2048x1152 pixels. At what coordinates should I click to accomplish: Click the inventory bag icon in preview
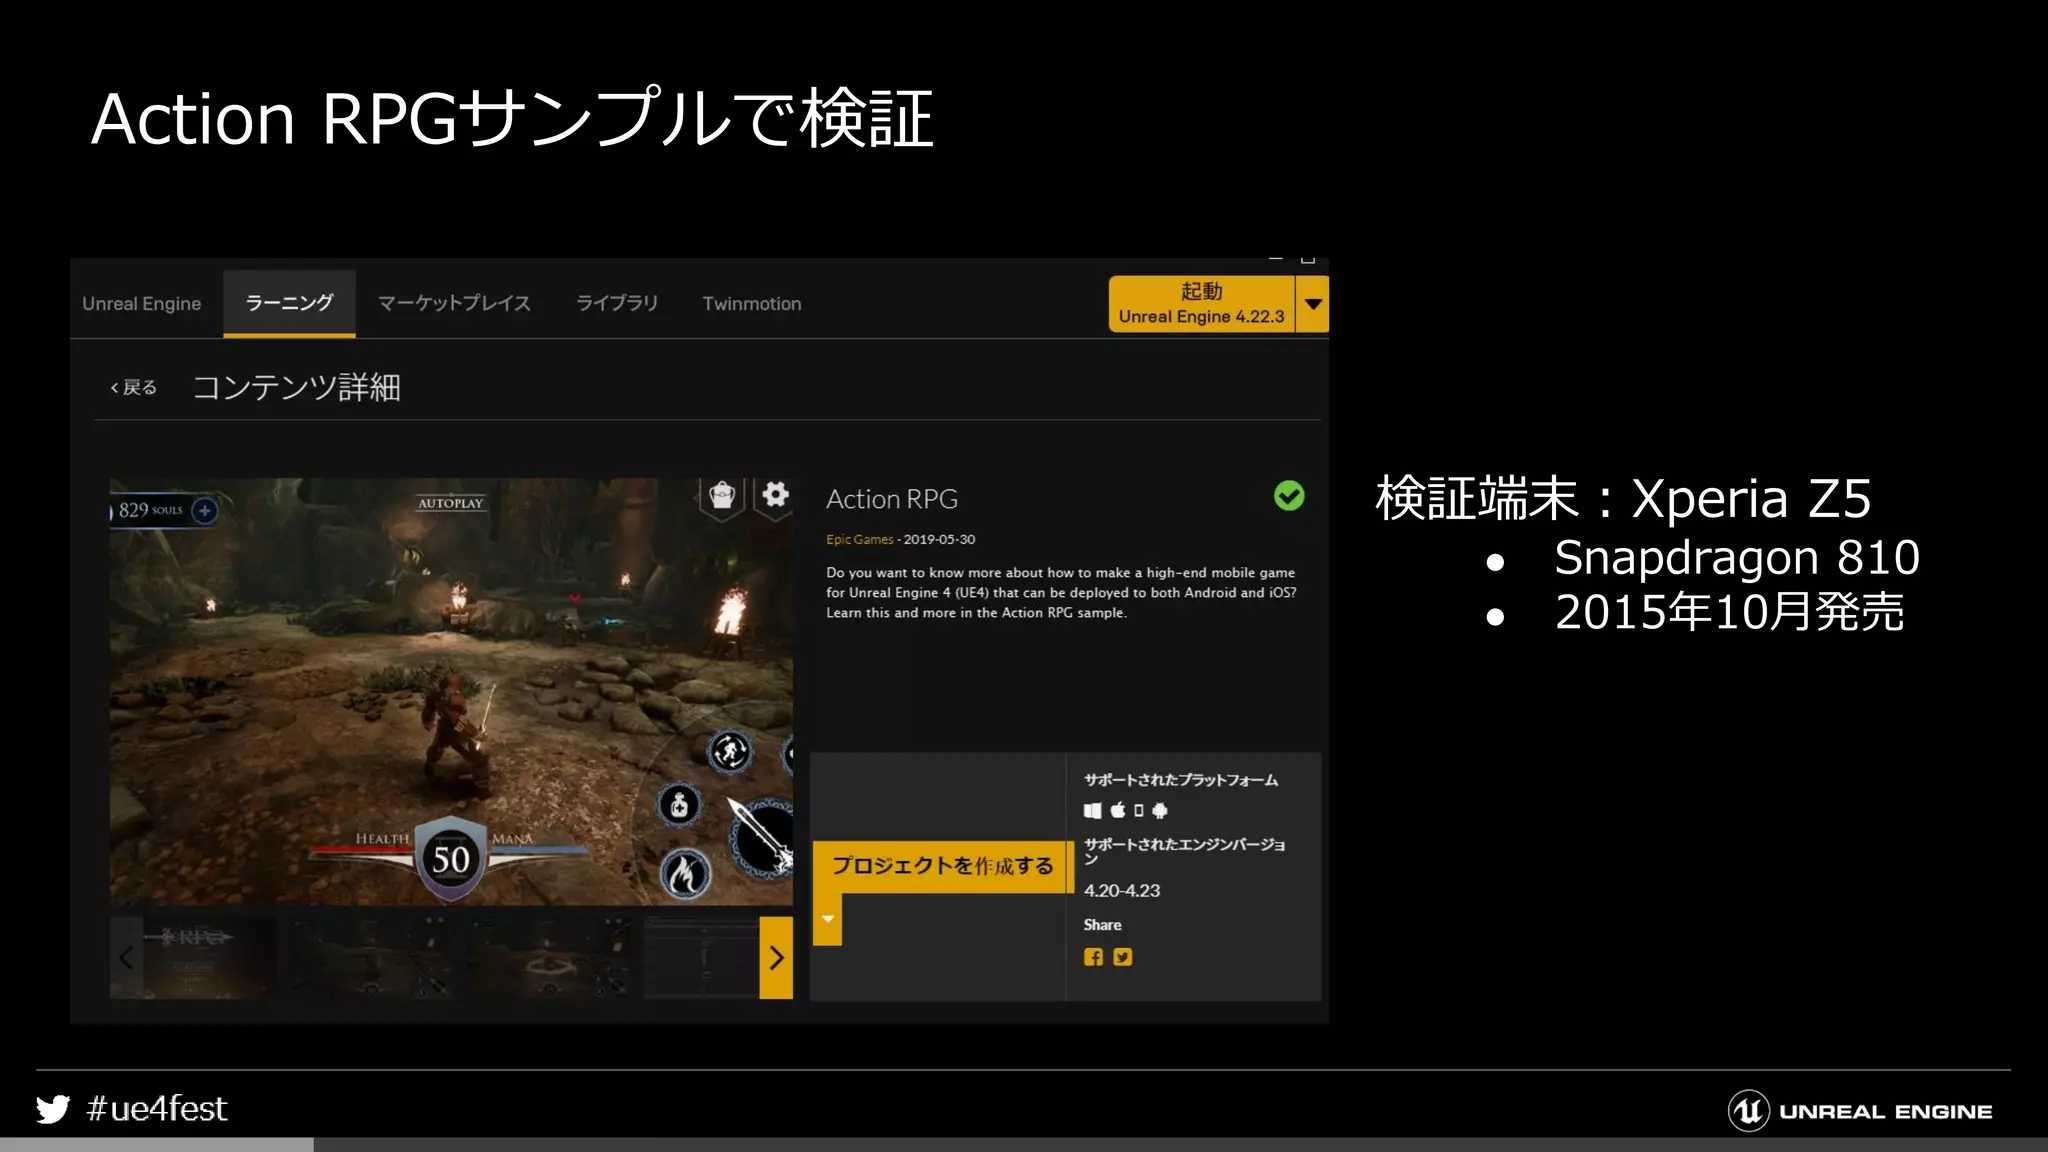pos(722,496)
